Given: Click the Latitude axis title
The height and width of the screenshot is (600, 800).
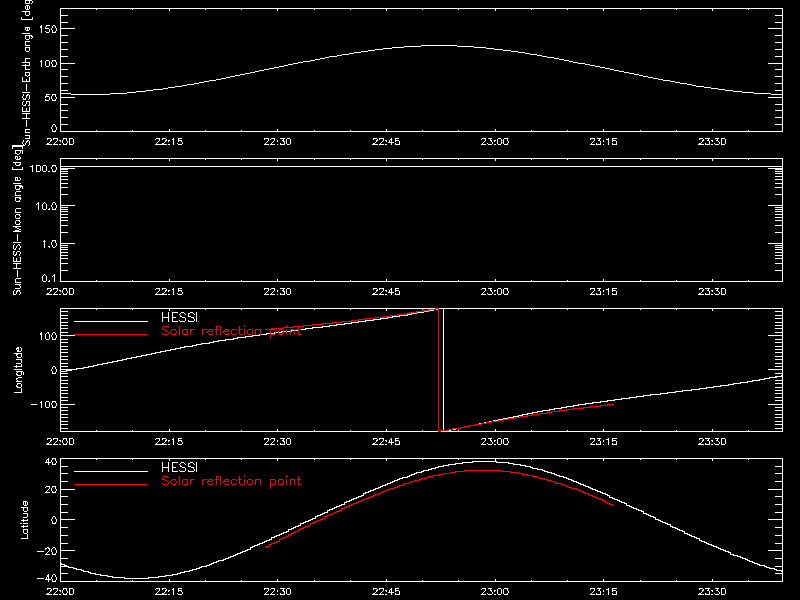Looking at the screenshot, I should pos(24,519).
